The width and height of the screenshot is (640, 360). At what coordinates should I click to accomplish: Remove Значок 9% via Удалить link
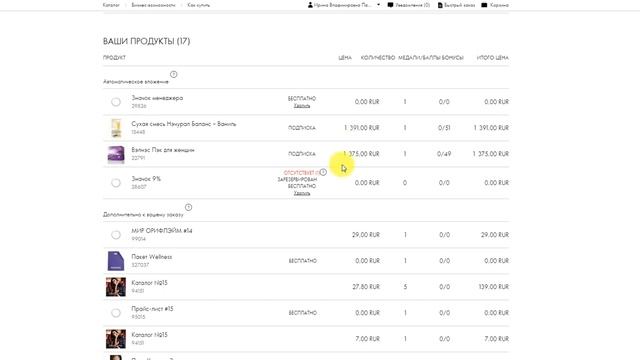(302, 193)
